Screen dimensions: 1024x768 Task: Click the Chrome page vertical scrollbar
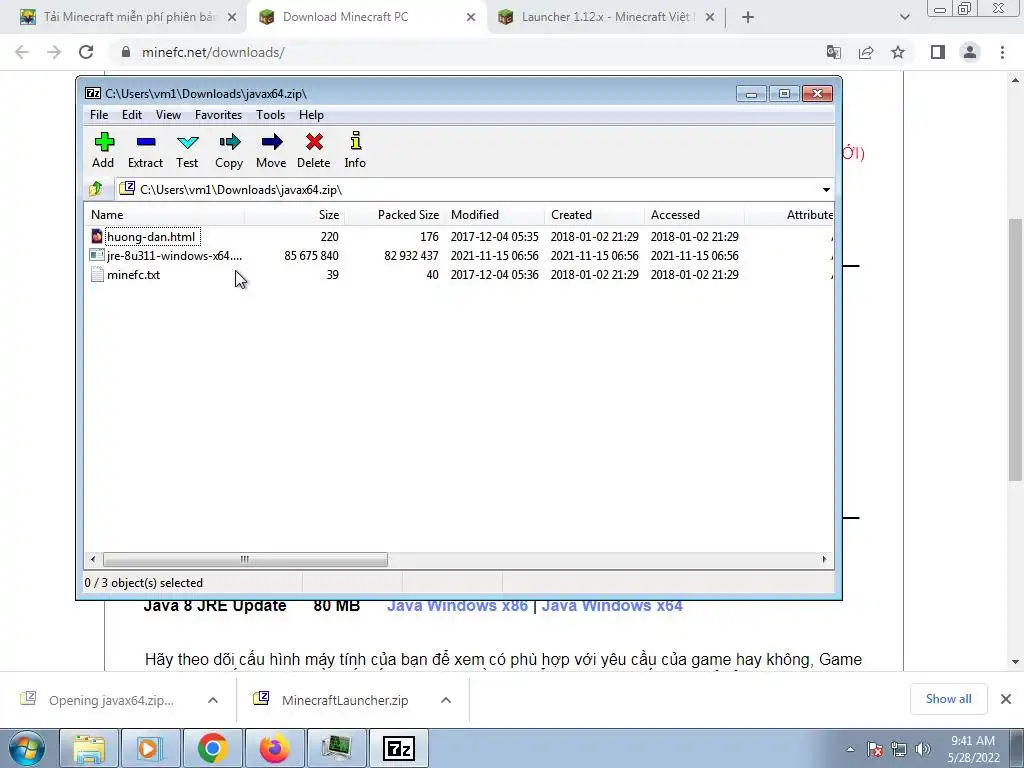pos(1015,349)
